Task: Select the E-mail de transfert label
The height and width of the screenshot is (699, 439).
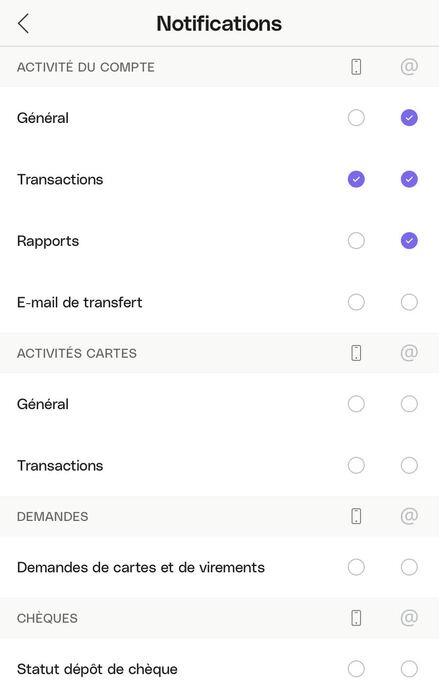Action: coord(79,302)
